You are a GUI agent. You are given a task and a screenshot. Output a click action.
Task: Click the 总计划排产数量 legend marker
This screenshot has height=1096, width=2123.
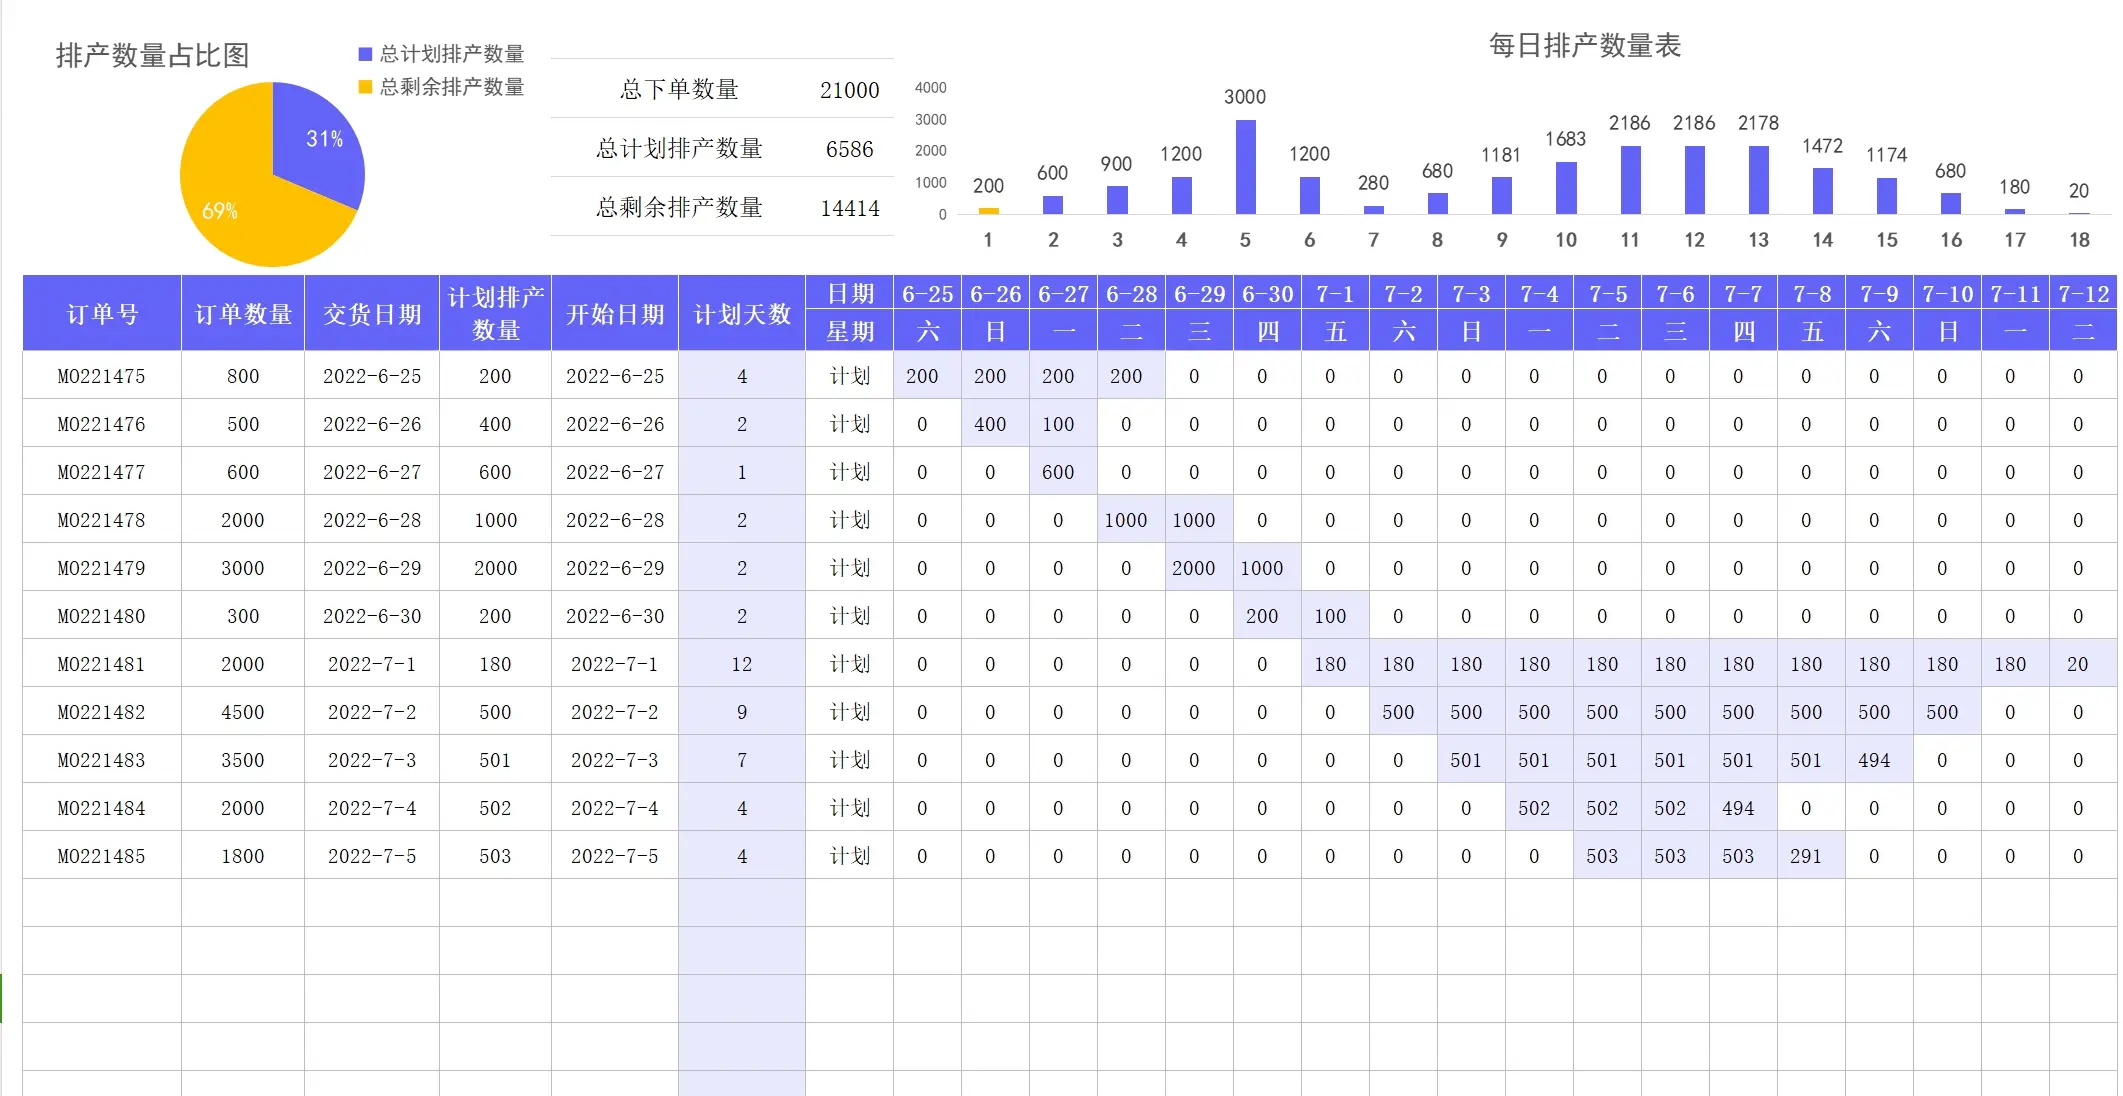click(364, 53)
